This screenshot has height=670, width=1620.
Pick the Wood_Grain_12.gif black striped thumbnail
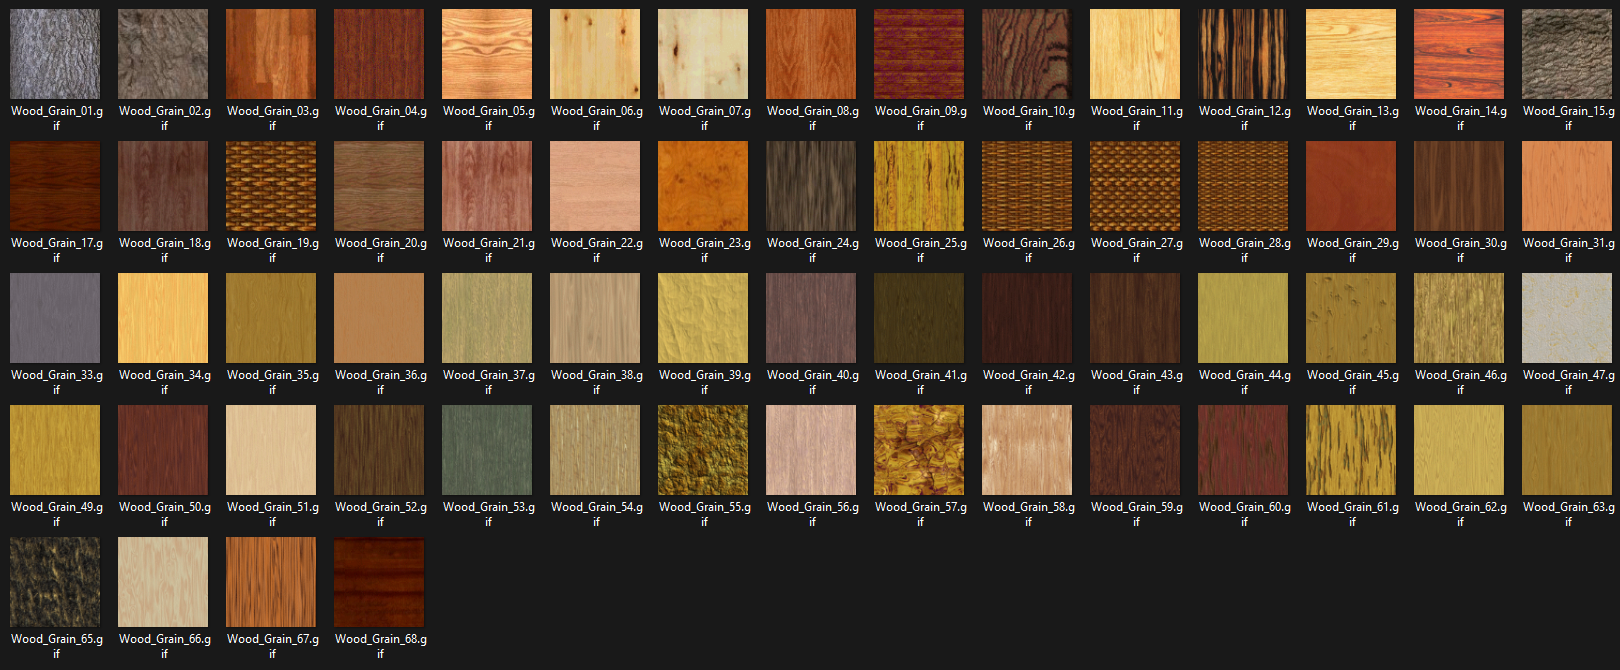pyautogui.click(x=1243, y=54)
